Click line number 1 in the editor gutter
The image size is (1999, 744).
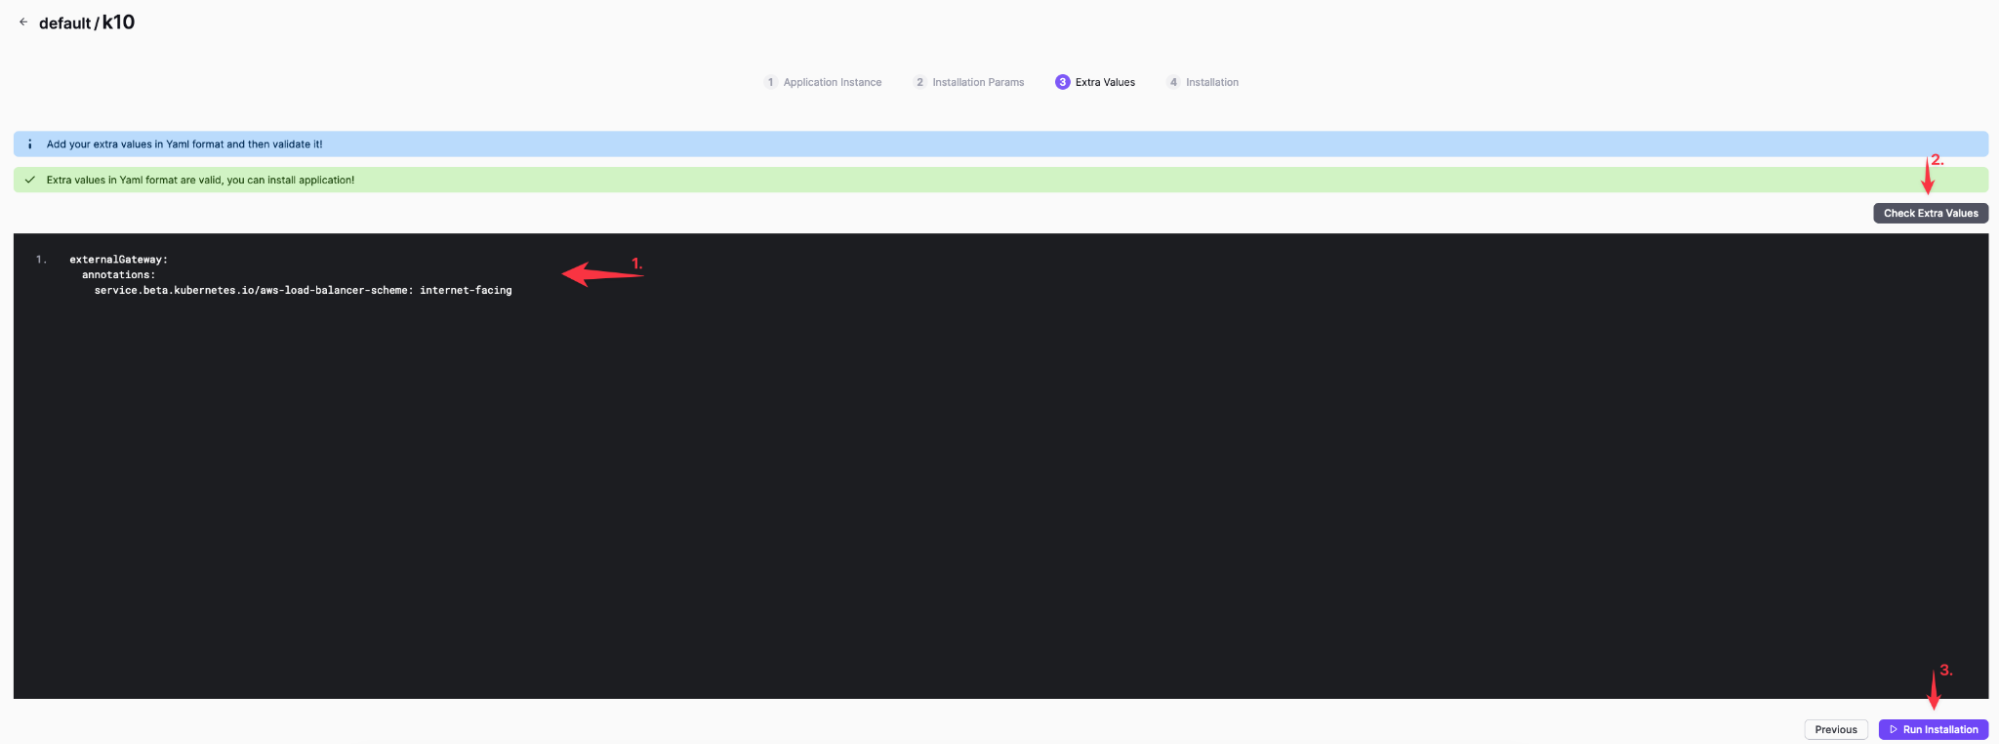(41, 259)
